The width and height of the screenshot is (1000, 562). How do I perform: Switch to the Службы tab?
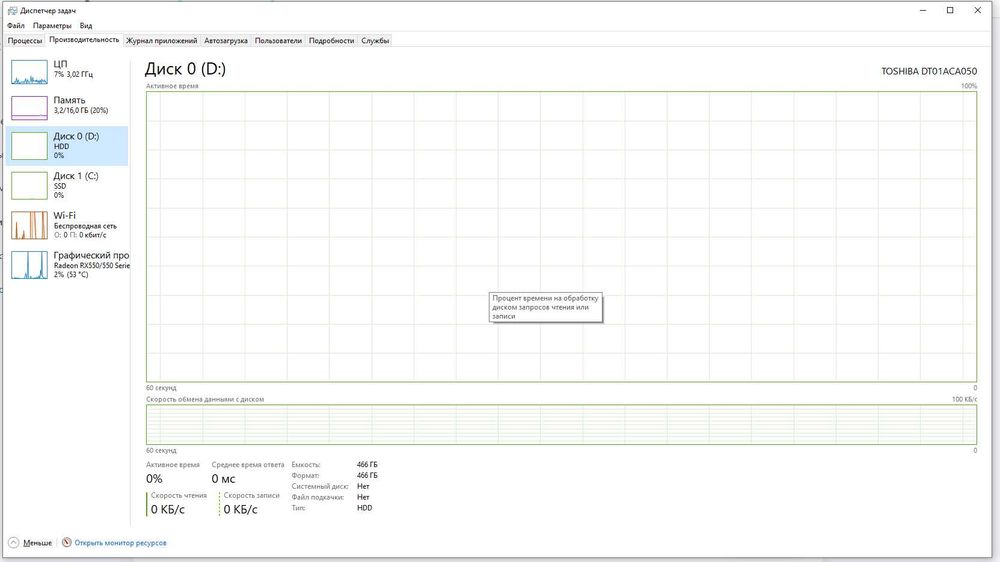(x=375, y=41)
